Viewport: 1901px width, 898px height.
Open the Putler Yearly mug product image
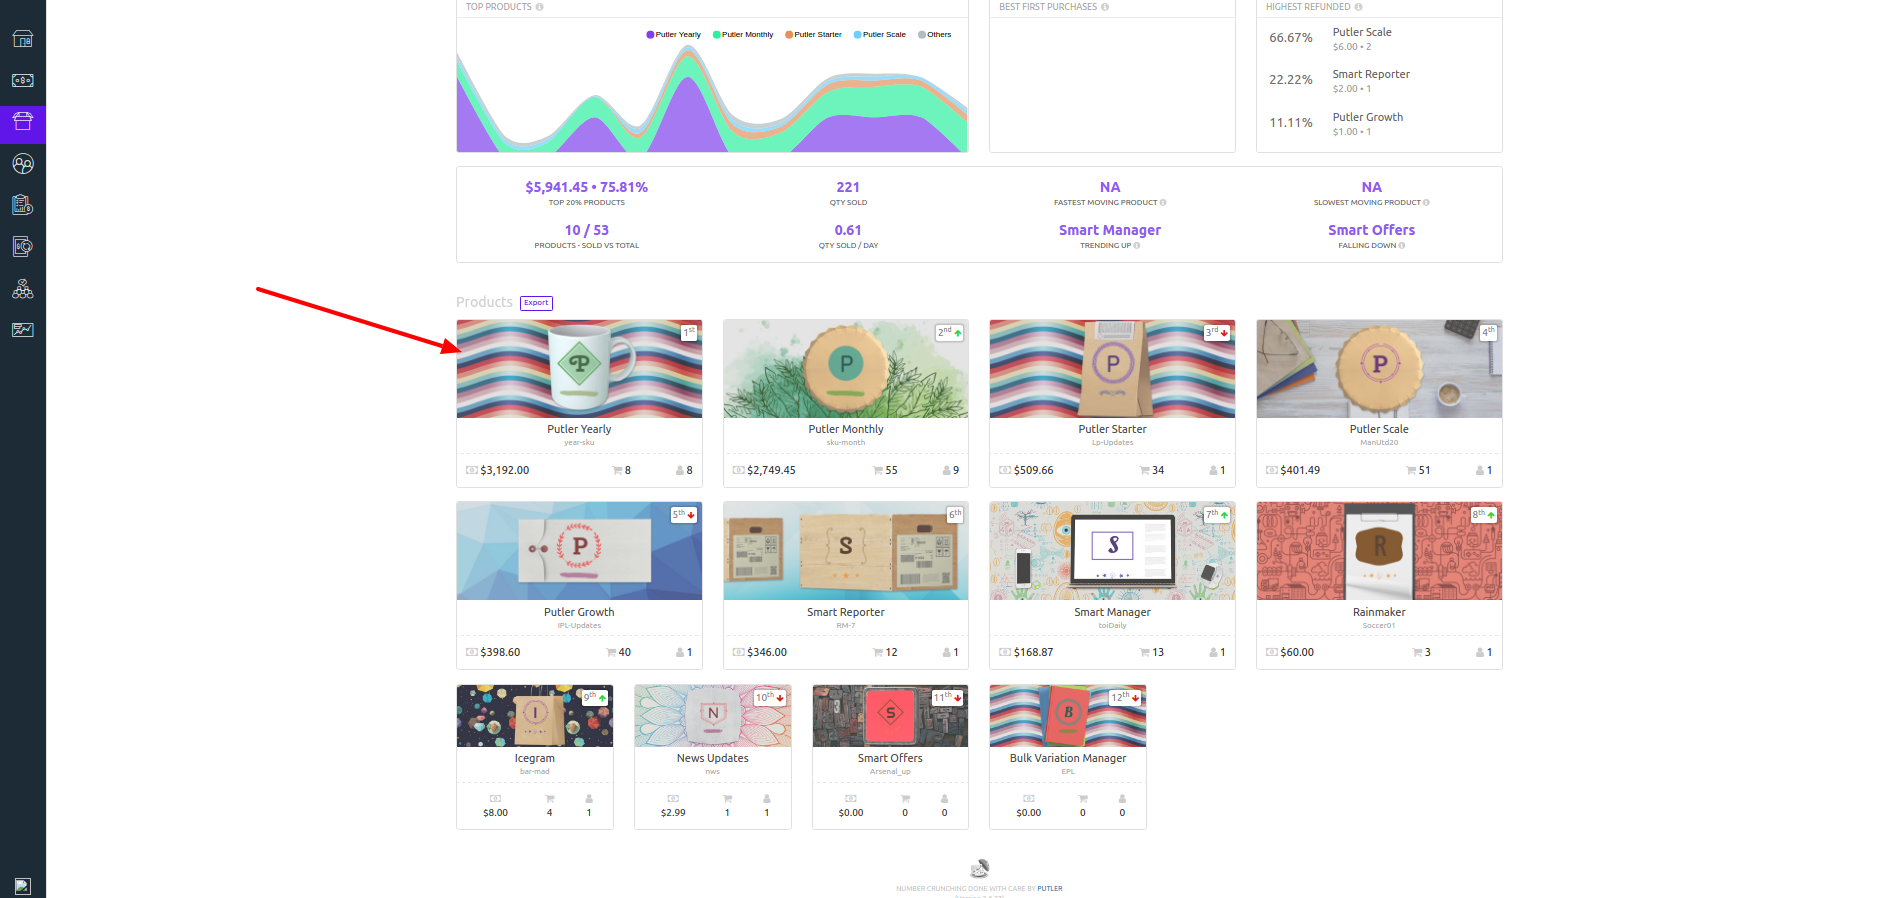(x=579, y=369)
